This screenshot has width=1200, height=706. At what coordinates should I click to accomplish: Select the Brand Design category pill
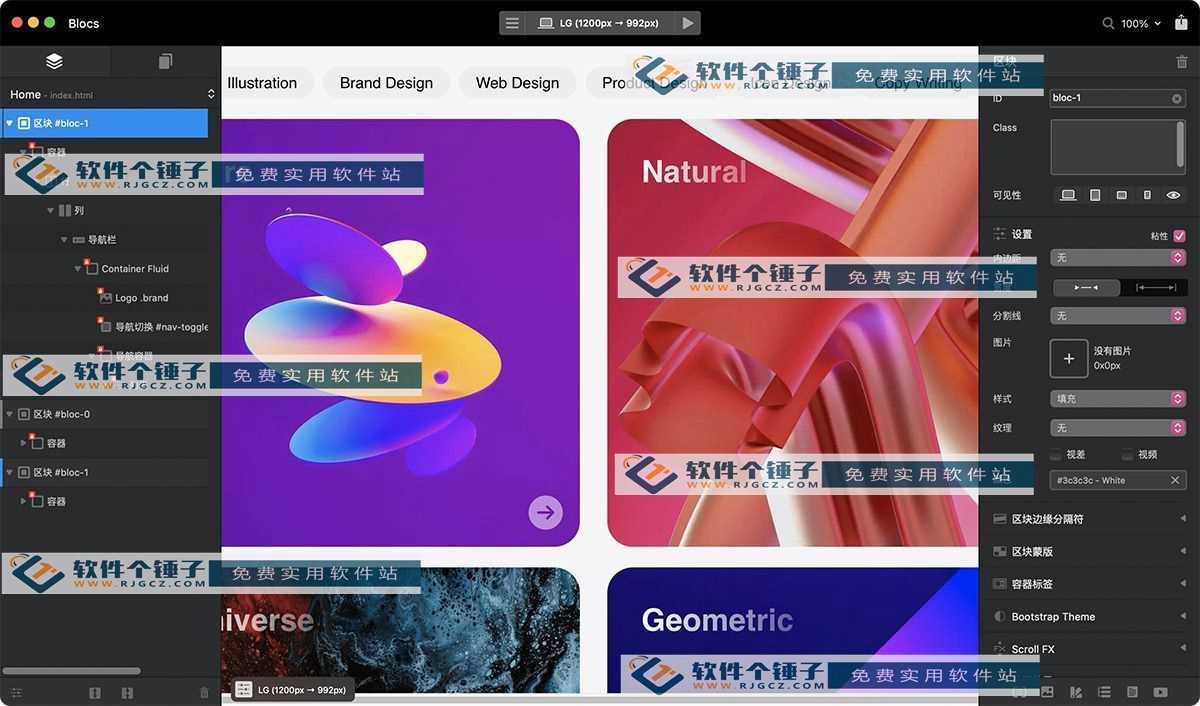point(386,83)
